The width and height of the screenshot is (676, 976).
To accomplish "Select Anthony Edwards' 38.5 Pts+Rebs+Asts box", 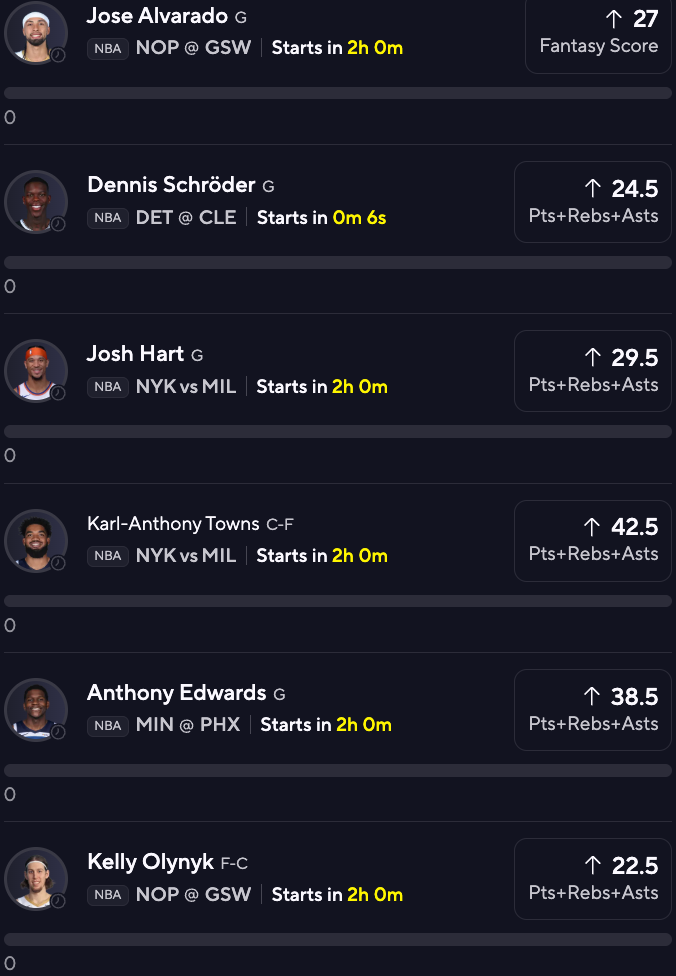I will pos(593,710).
